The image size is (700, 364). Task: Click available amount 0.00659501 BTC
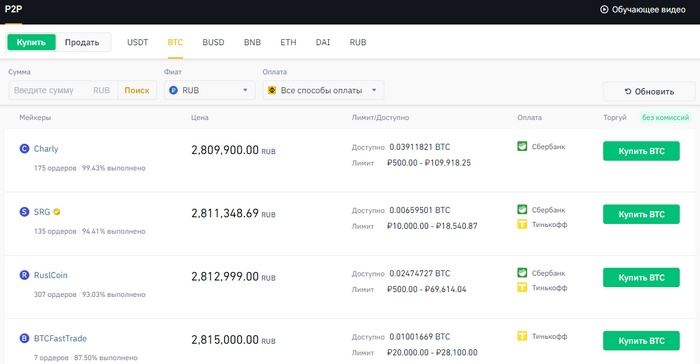click(420, 210)
